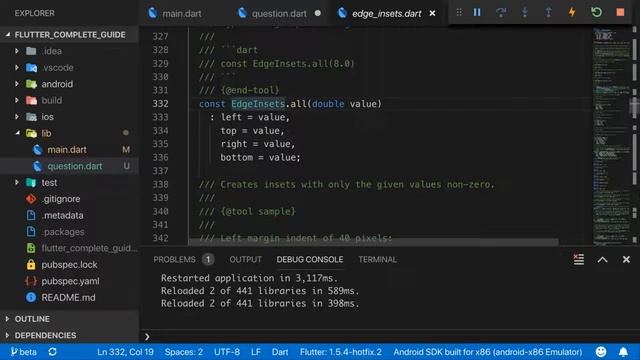Screen dimensions: 640x360
Task: Click the EdgeInsets identifier on line 332
Action: pos(258,104)
